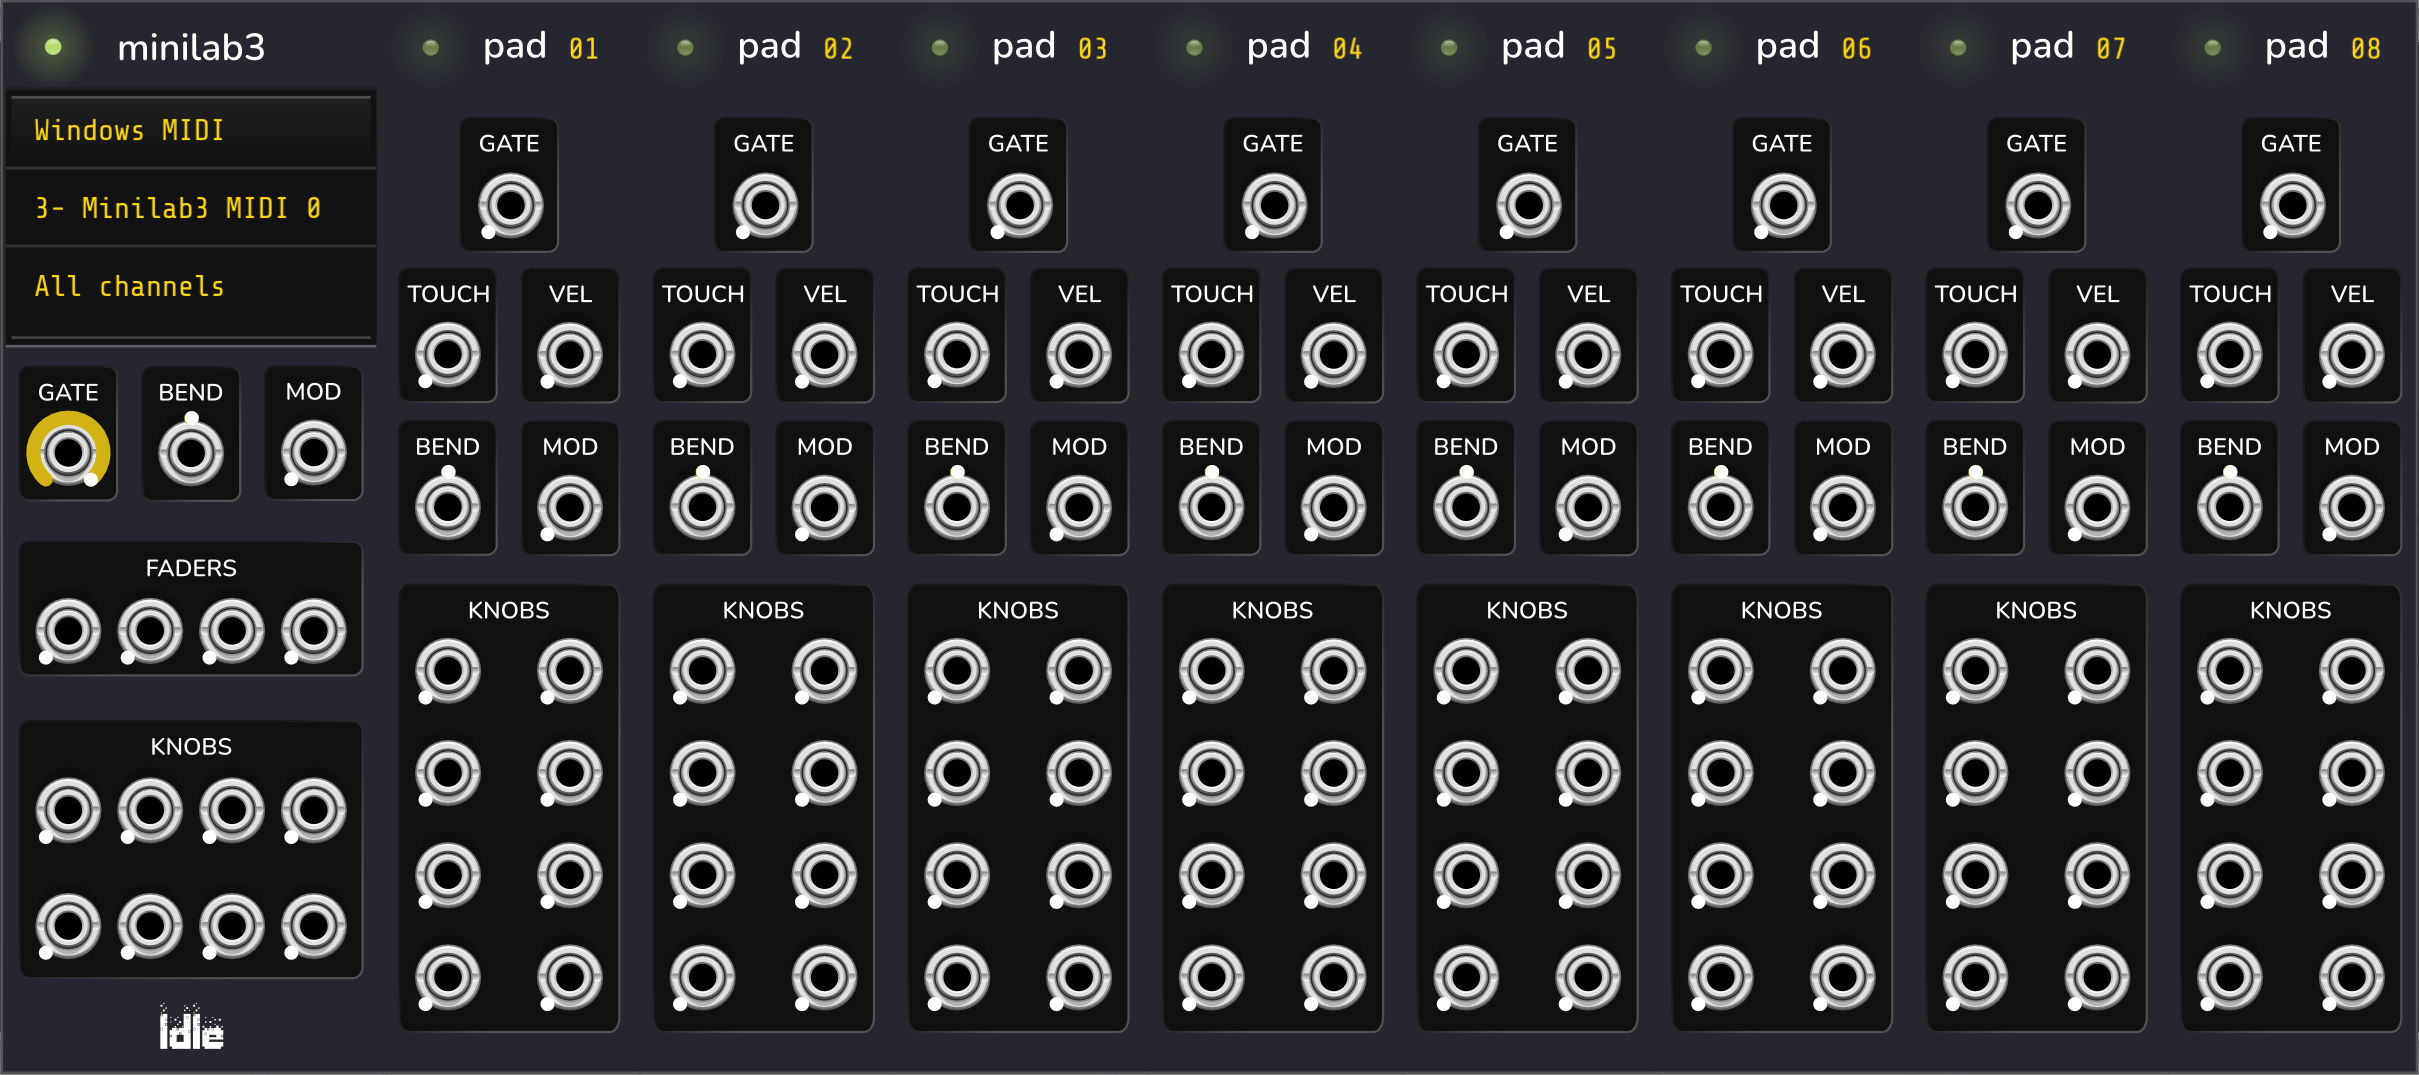Click pad 01 VEL jack
The image size is (2419, 1075).
click(570, 354)
